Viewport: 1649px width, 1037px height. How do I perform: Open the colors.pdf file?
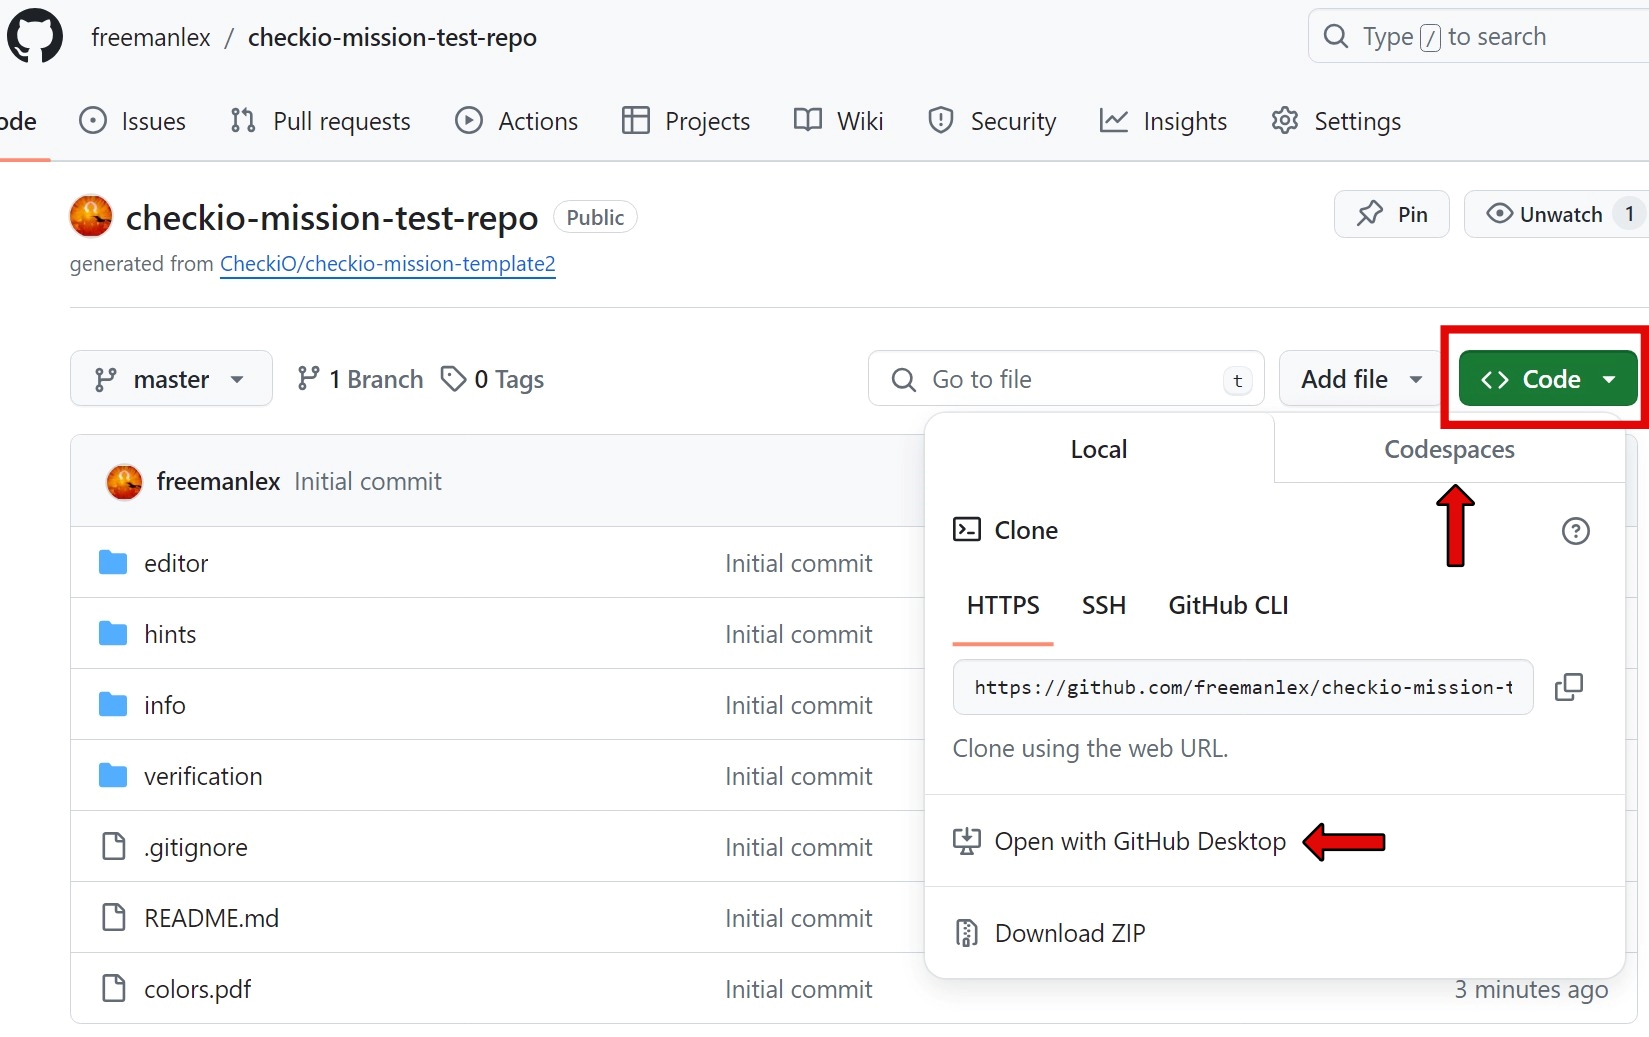pyautogui.click(x=197, y=989)
